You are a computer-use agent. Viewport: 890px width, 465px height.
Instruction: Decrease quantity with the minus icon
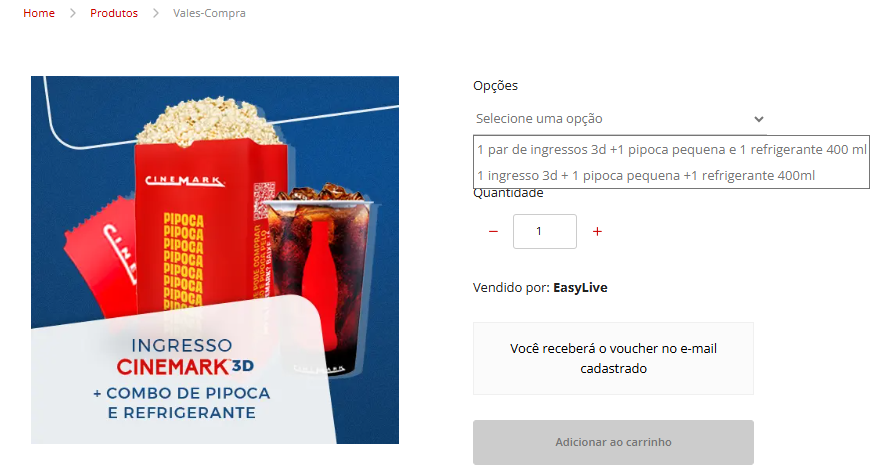tap(493, 231)
